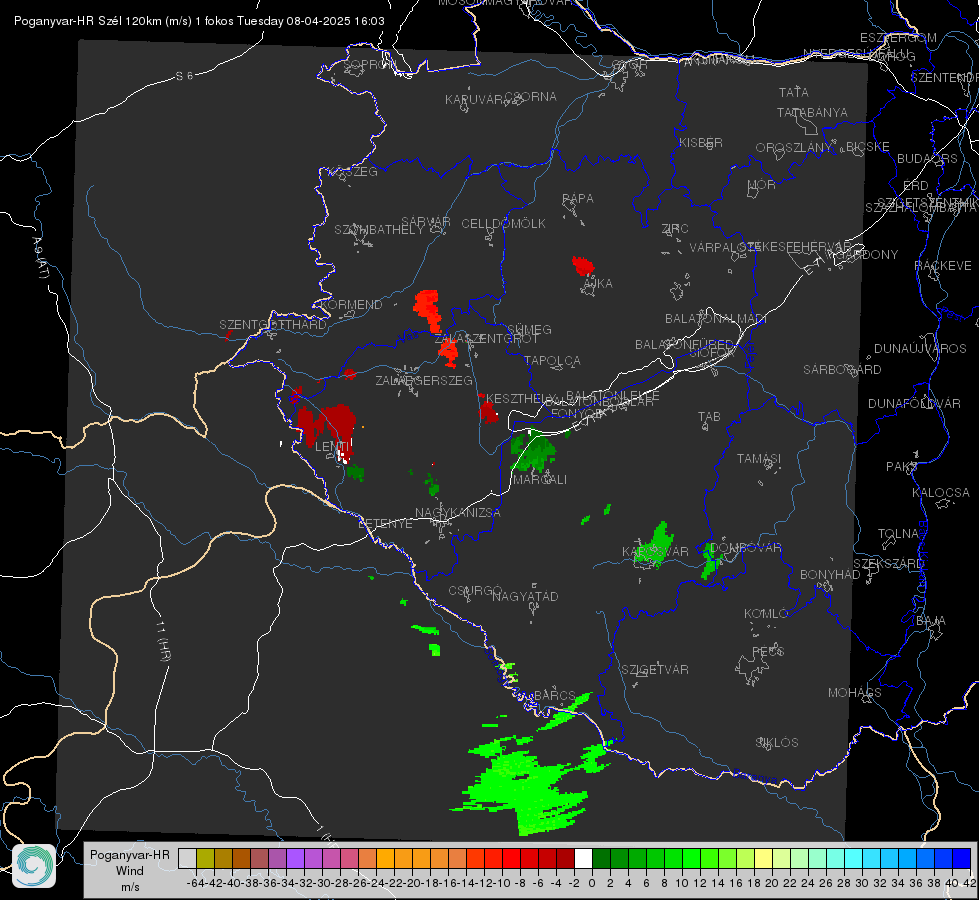
Task: Select the TAPOLCA label
Action: click(x=553, y=361)
